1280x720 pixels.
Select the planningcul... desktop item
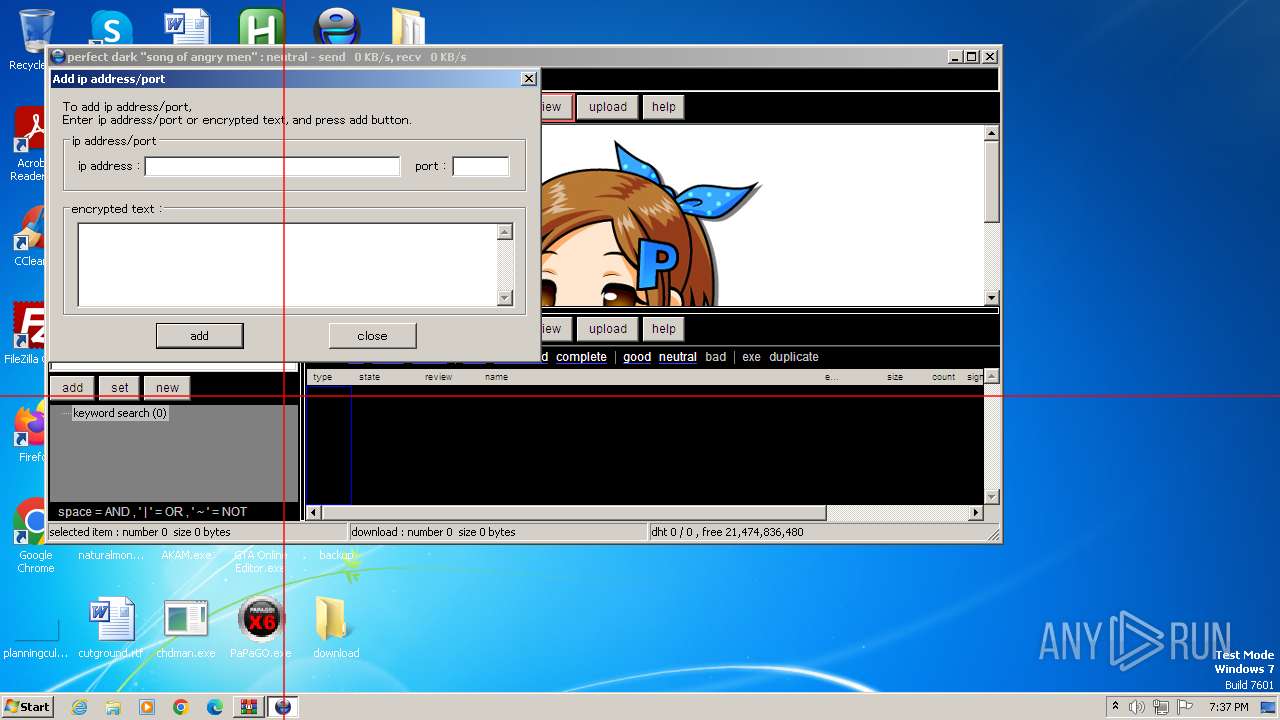pos(35,638)
